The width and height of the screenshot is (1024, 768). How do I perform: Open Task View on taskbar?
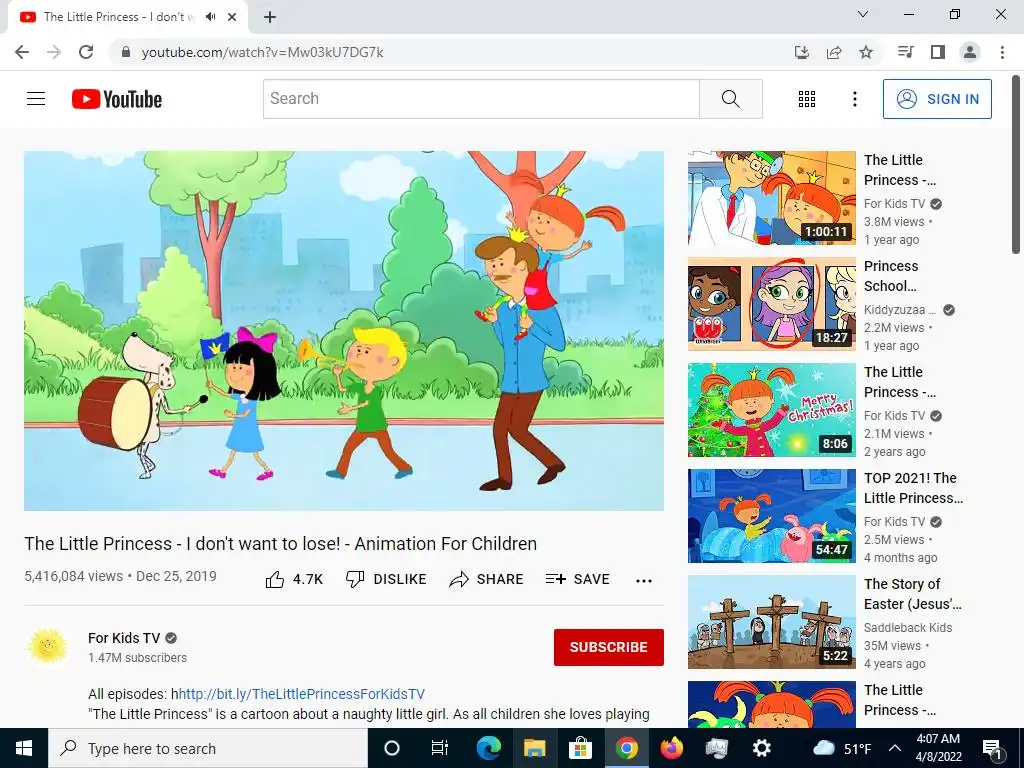coord(440,748)
